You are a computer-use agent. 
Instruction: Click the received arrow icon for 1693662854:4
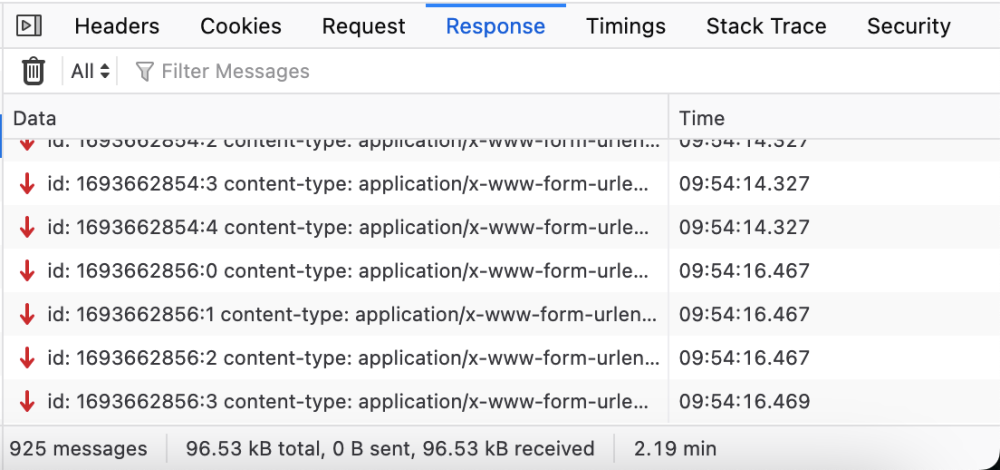(27, 227)
